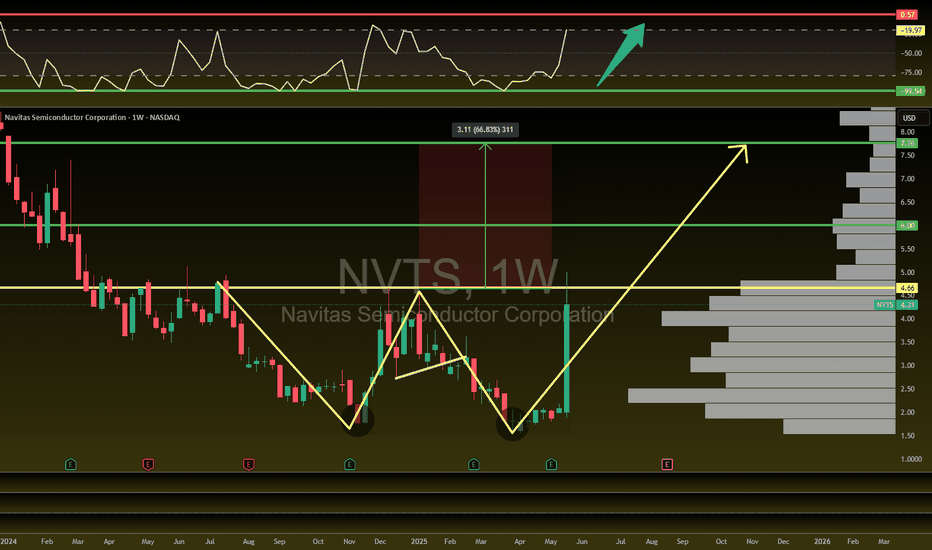Select the green -99.54 indicator level label

pos(910,91)
